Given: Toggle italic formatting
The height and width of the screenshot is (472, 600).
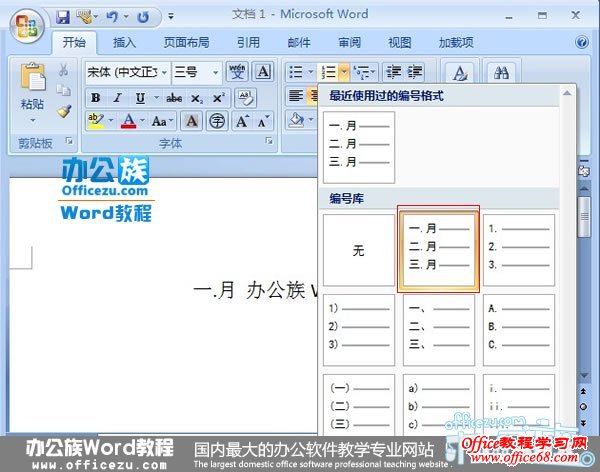Looking at the screenshot, I should 117,98.
